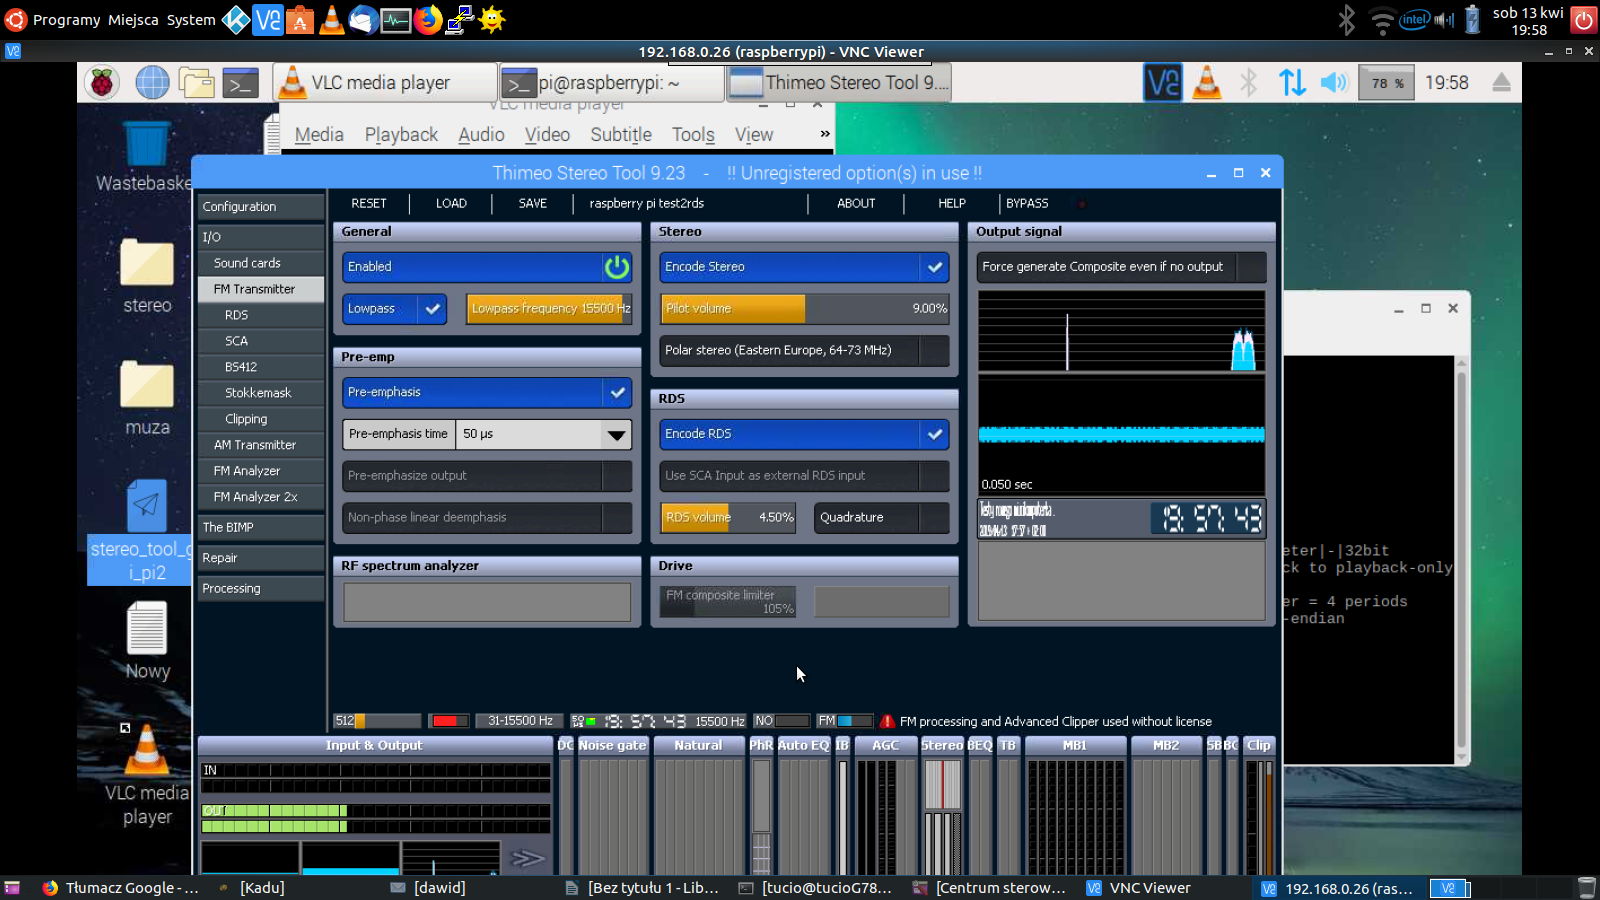Screen dimensions: 1600x900
Task: Click the Pi panel network arrows icon
Action: pos(1292,83)
